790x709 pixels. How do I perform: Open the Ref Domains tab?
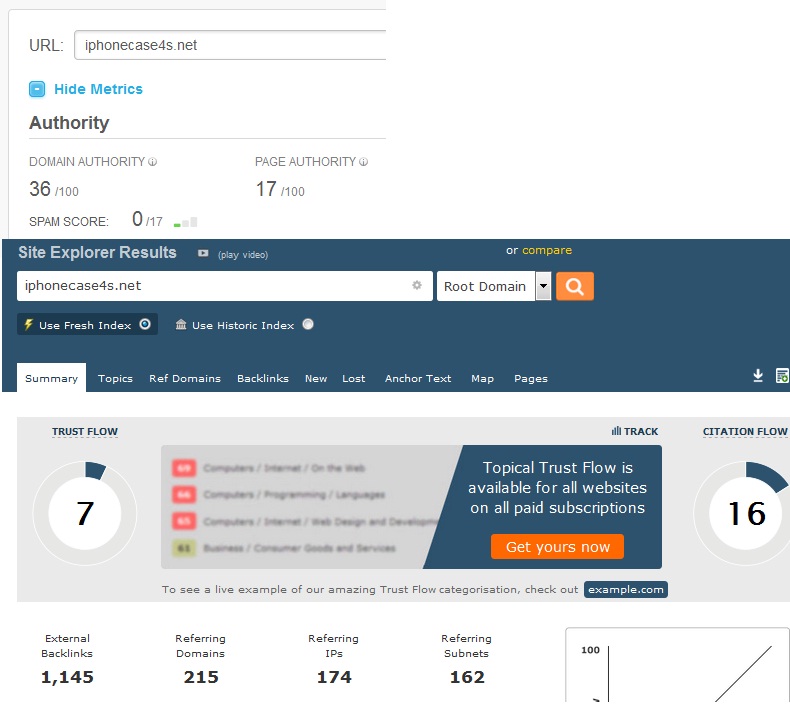click(185, 378)
